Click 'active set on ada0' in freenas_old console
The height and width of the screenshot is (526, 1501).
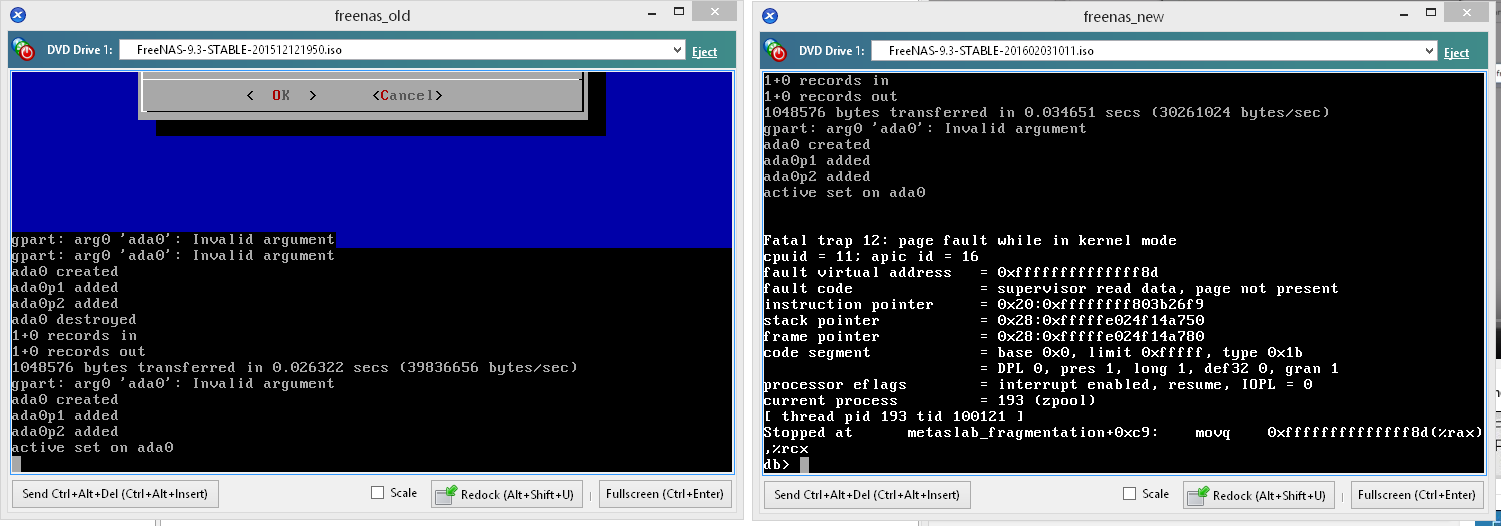pos(92,447)
